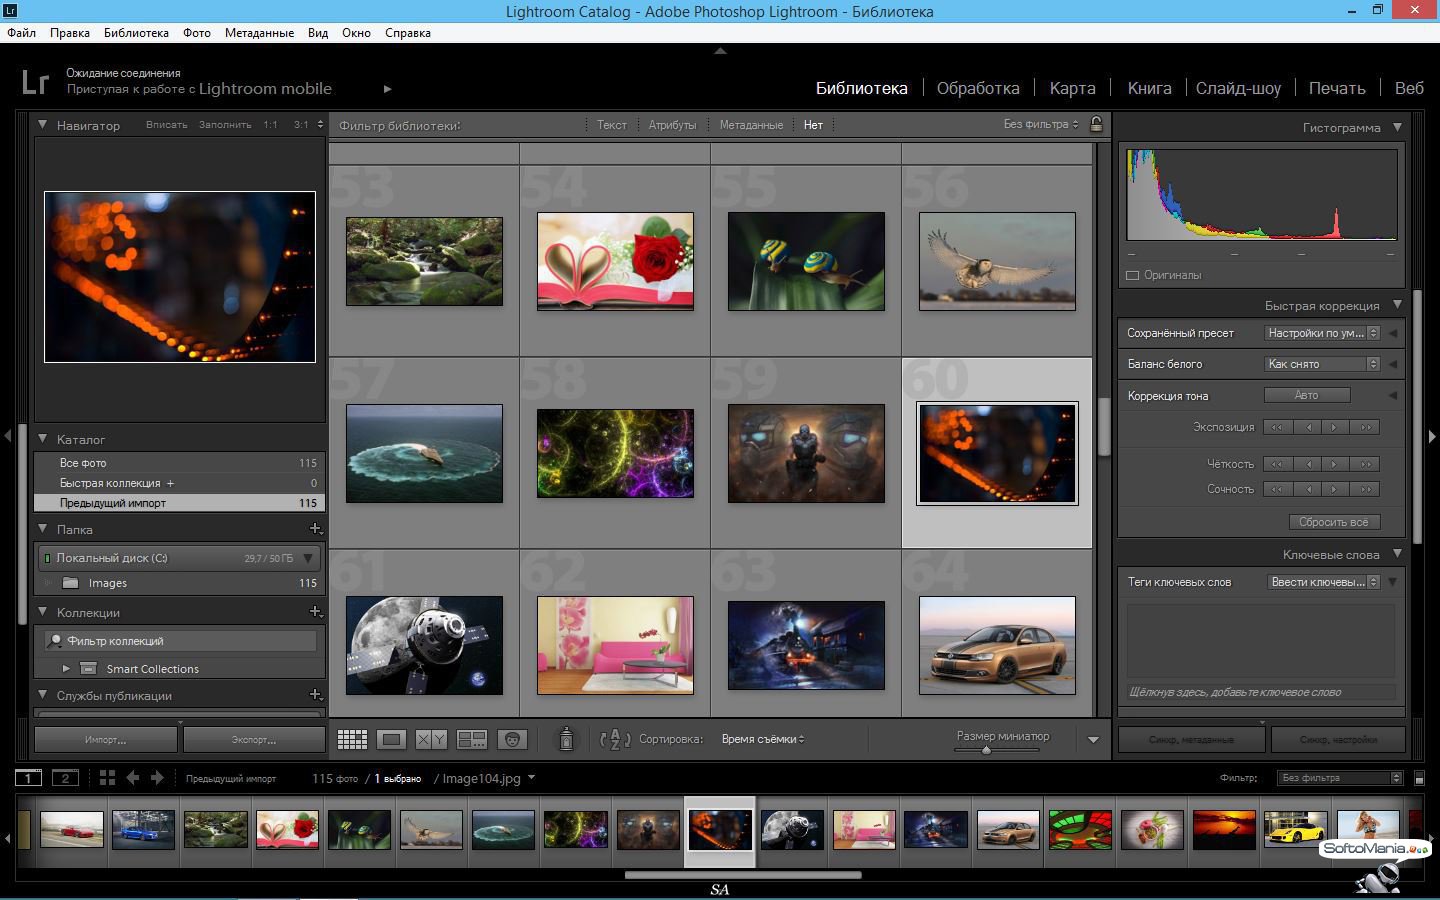Open Survey view
Viewport: 1440px width, 900px height.
(x=471, y=739)
